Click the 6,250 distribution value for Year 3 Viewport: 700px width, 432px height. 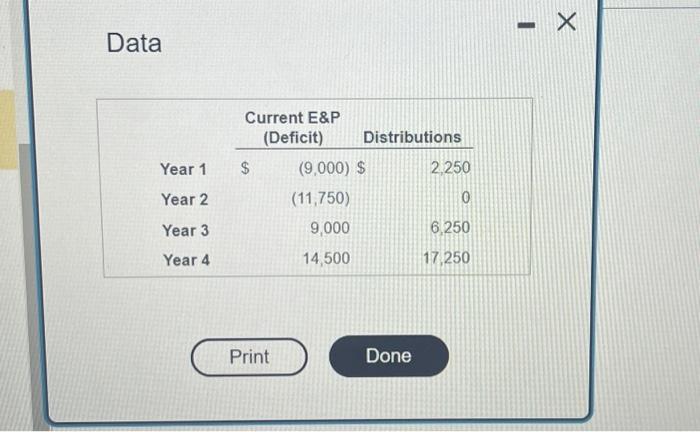click(450, 228)
